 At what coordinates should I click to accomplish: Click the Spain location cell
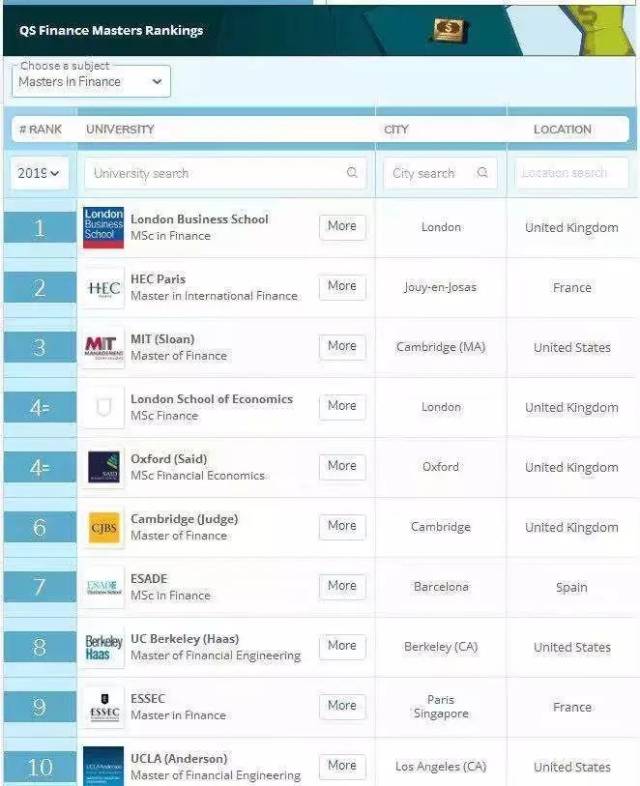[571, 587]
